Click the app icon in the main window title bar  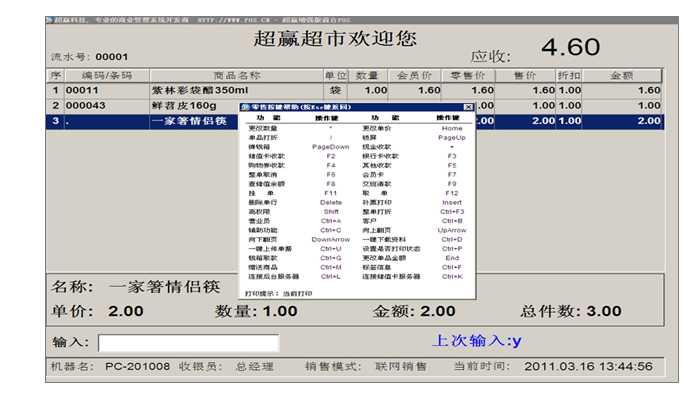click(50, 20)
